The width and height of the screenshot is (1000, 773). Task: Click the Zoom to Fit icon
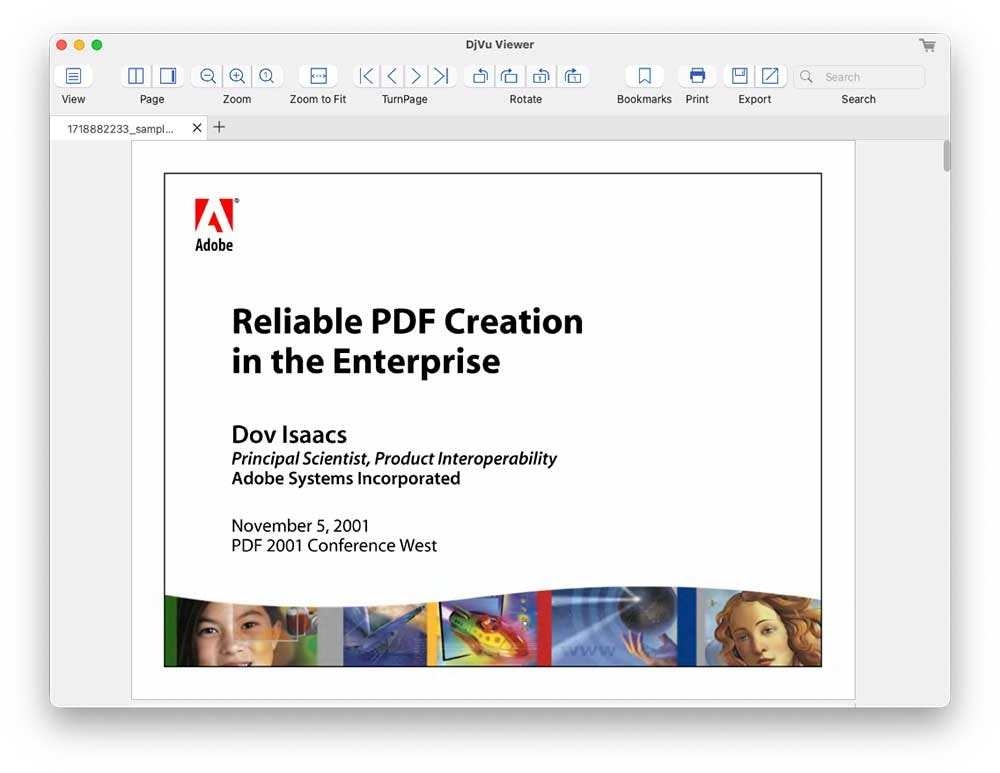pyautogui.click(x=318, y=77)
